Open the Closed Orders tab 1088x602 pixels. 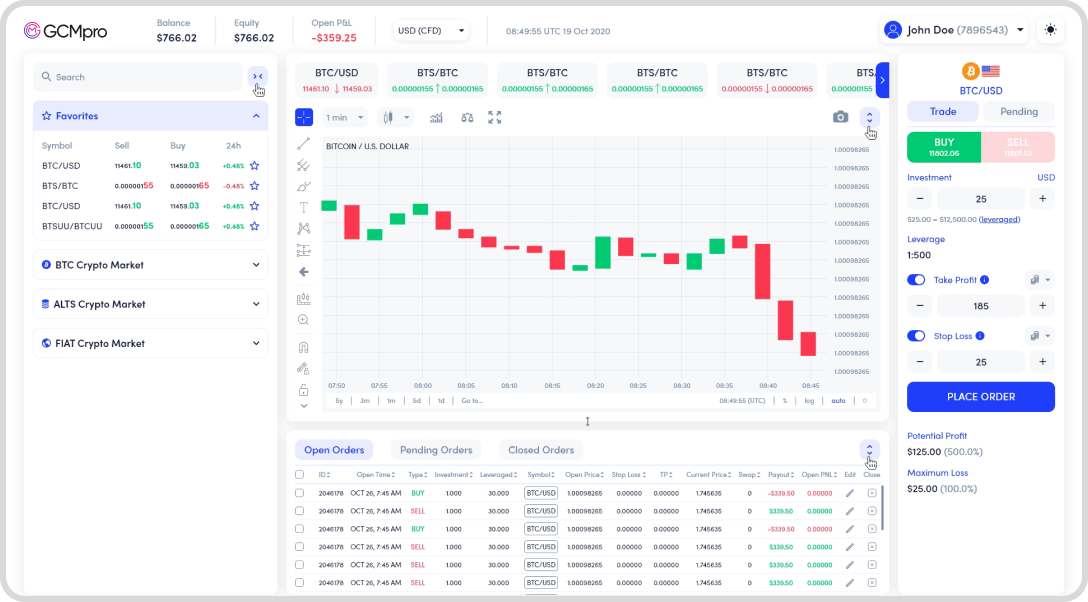(x=541, y=450)
